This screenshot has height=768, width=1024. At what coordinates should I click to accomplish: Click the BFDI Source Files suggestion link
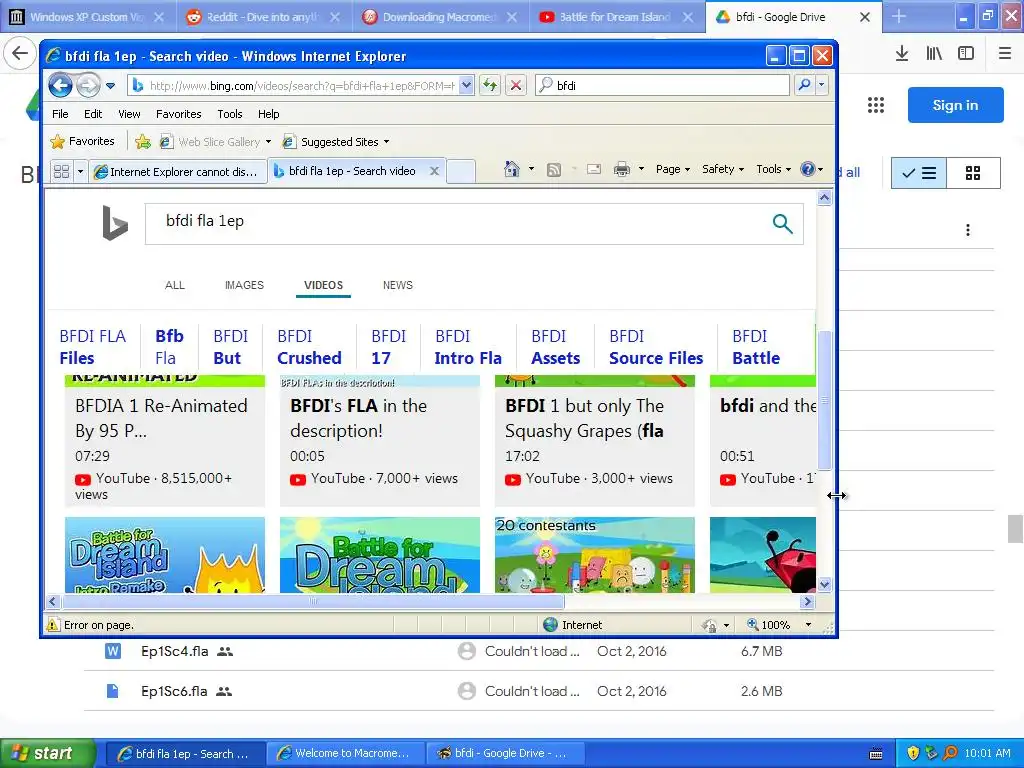656,347
